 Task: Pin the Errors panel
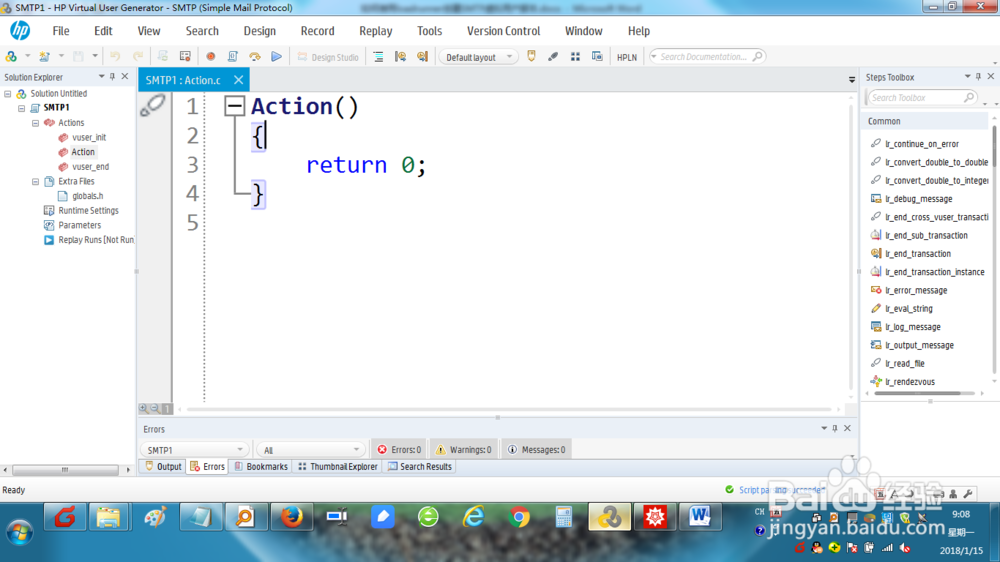click(x=835, y=428)
